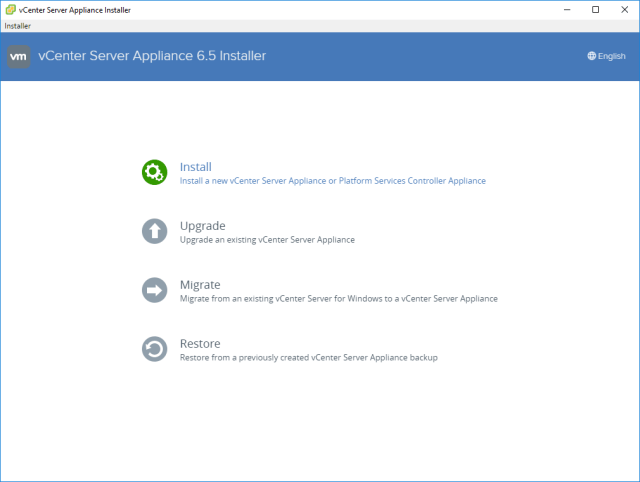Image resolution: width=640 pixels, height=482 pixels.
Task: Select the Install heading link
Action: (x=195, y=167)
